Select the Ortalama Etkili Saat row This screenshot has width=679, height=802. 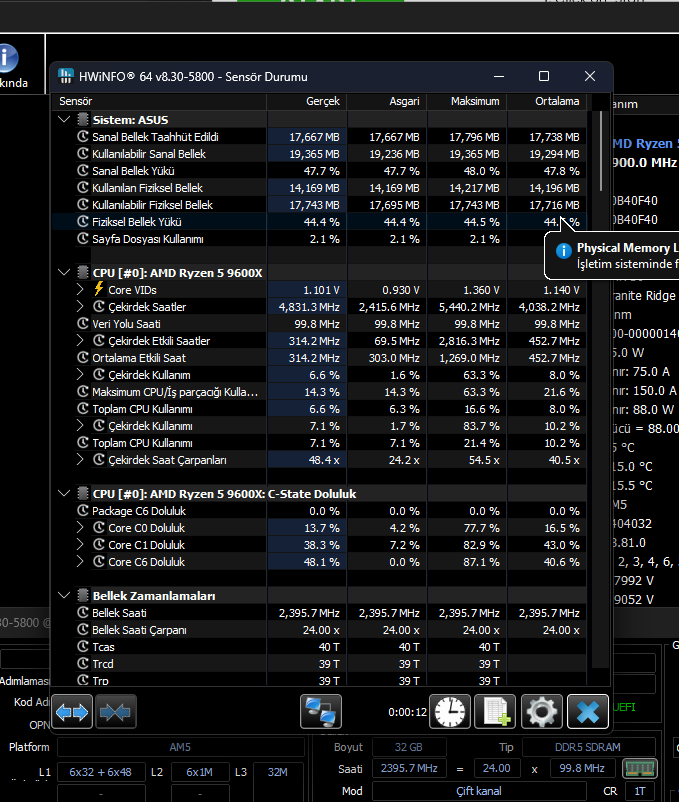click(320, 358)
